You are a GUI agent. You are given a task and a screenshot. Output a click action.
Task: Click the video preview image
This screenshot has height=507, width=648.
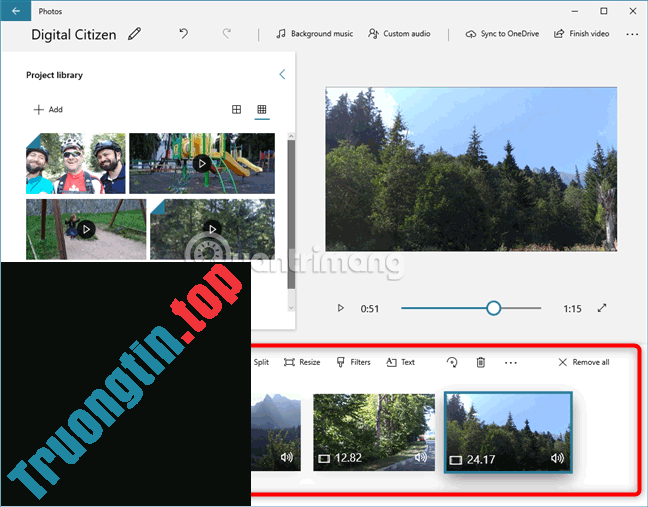[x=471, y=169]
